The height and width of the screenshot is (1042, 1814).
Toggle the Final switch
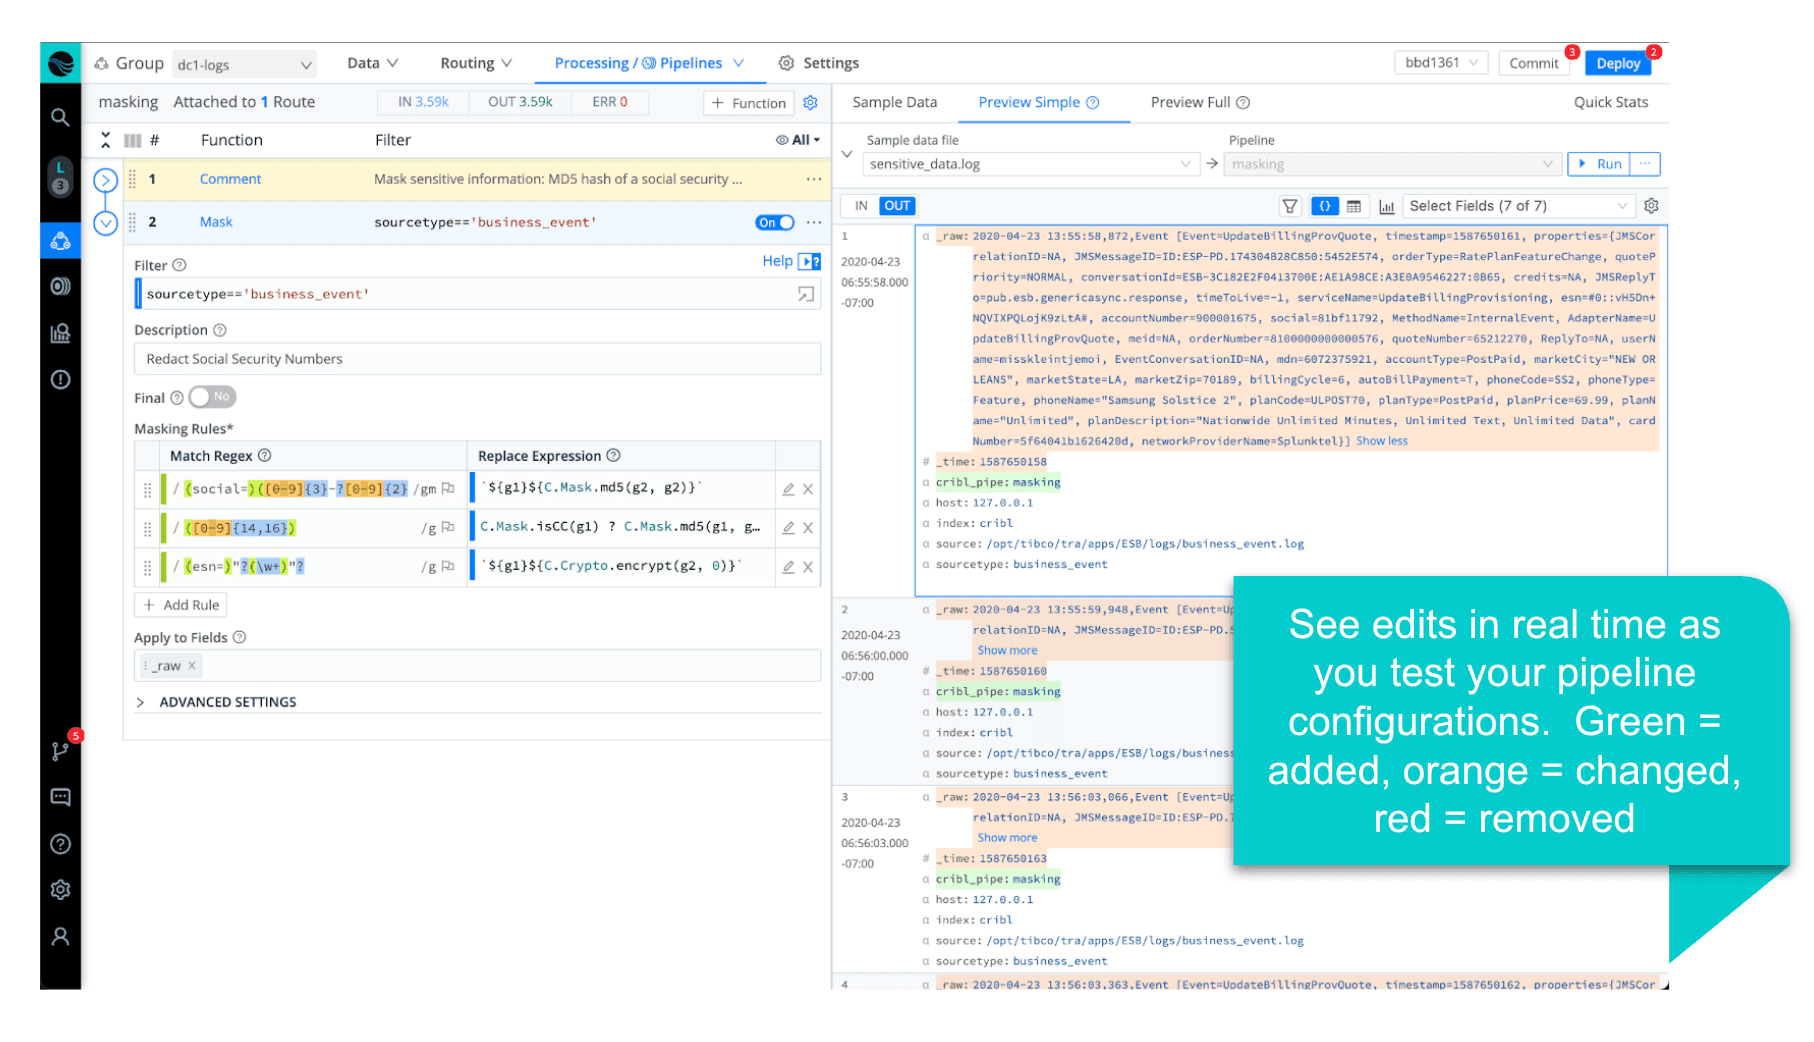click(x=212, y=397)
